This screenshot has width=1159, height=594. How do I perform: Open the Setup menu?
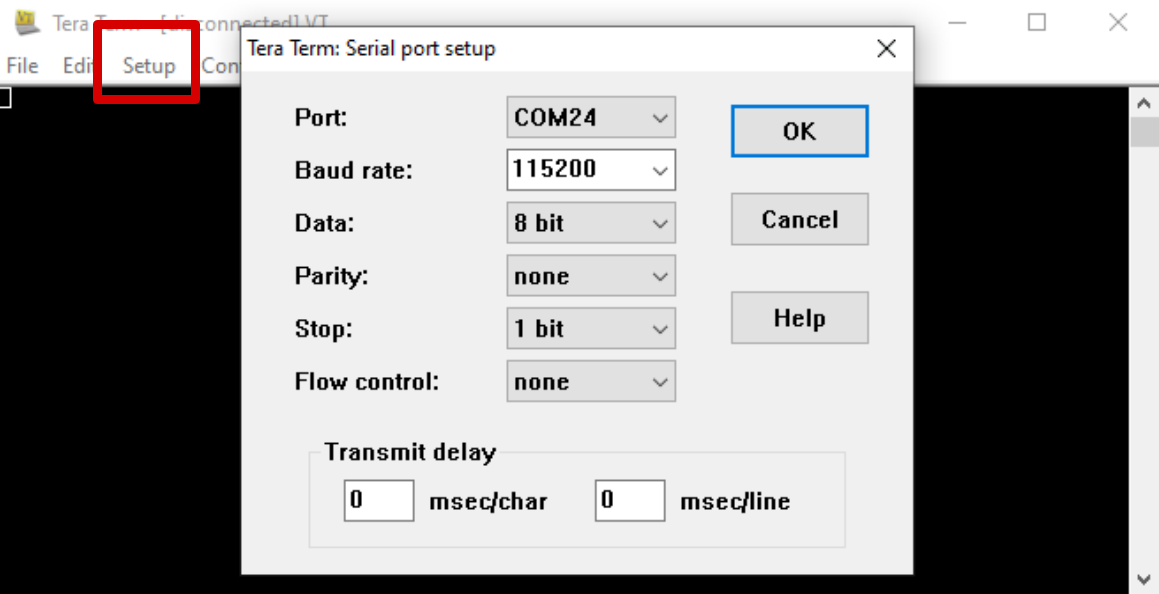point(149,66)
